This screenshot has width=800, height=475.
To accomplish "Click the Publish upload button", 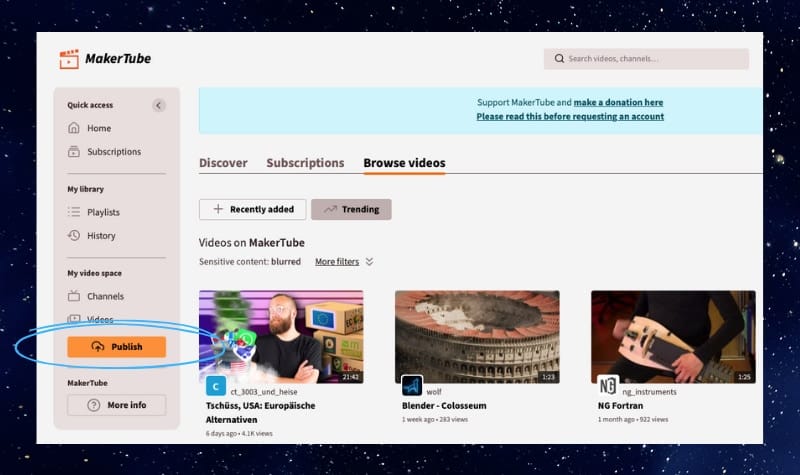I will (116, 347).
